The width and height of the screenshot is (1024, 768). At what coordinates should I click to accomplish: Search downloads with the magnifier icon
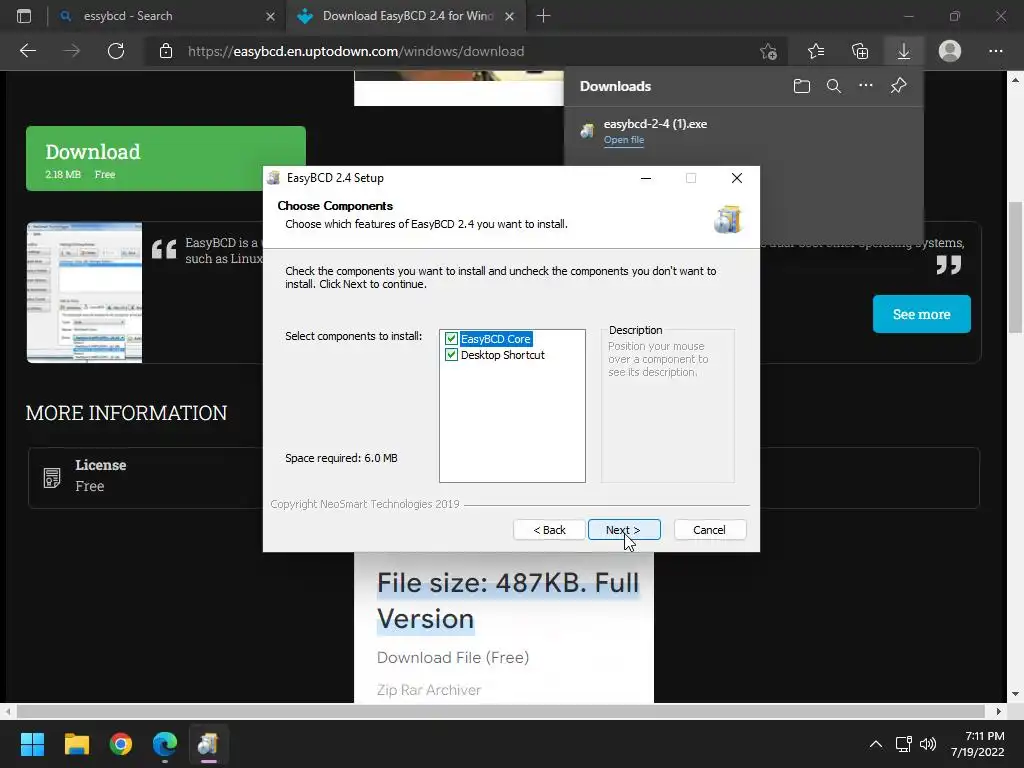click(833, 86)
